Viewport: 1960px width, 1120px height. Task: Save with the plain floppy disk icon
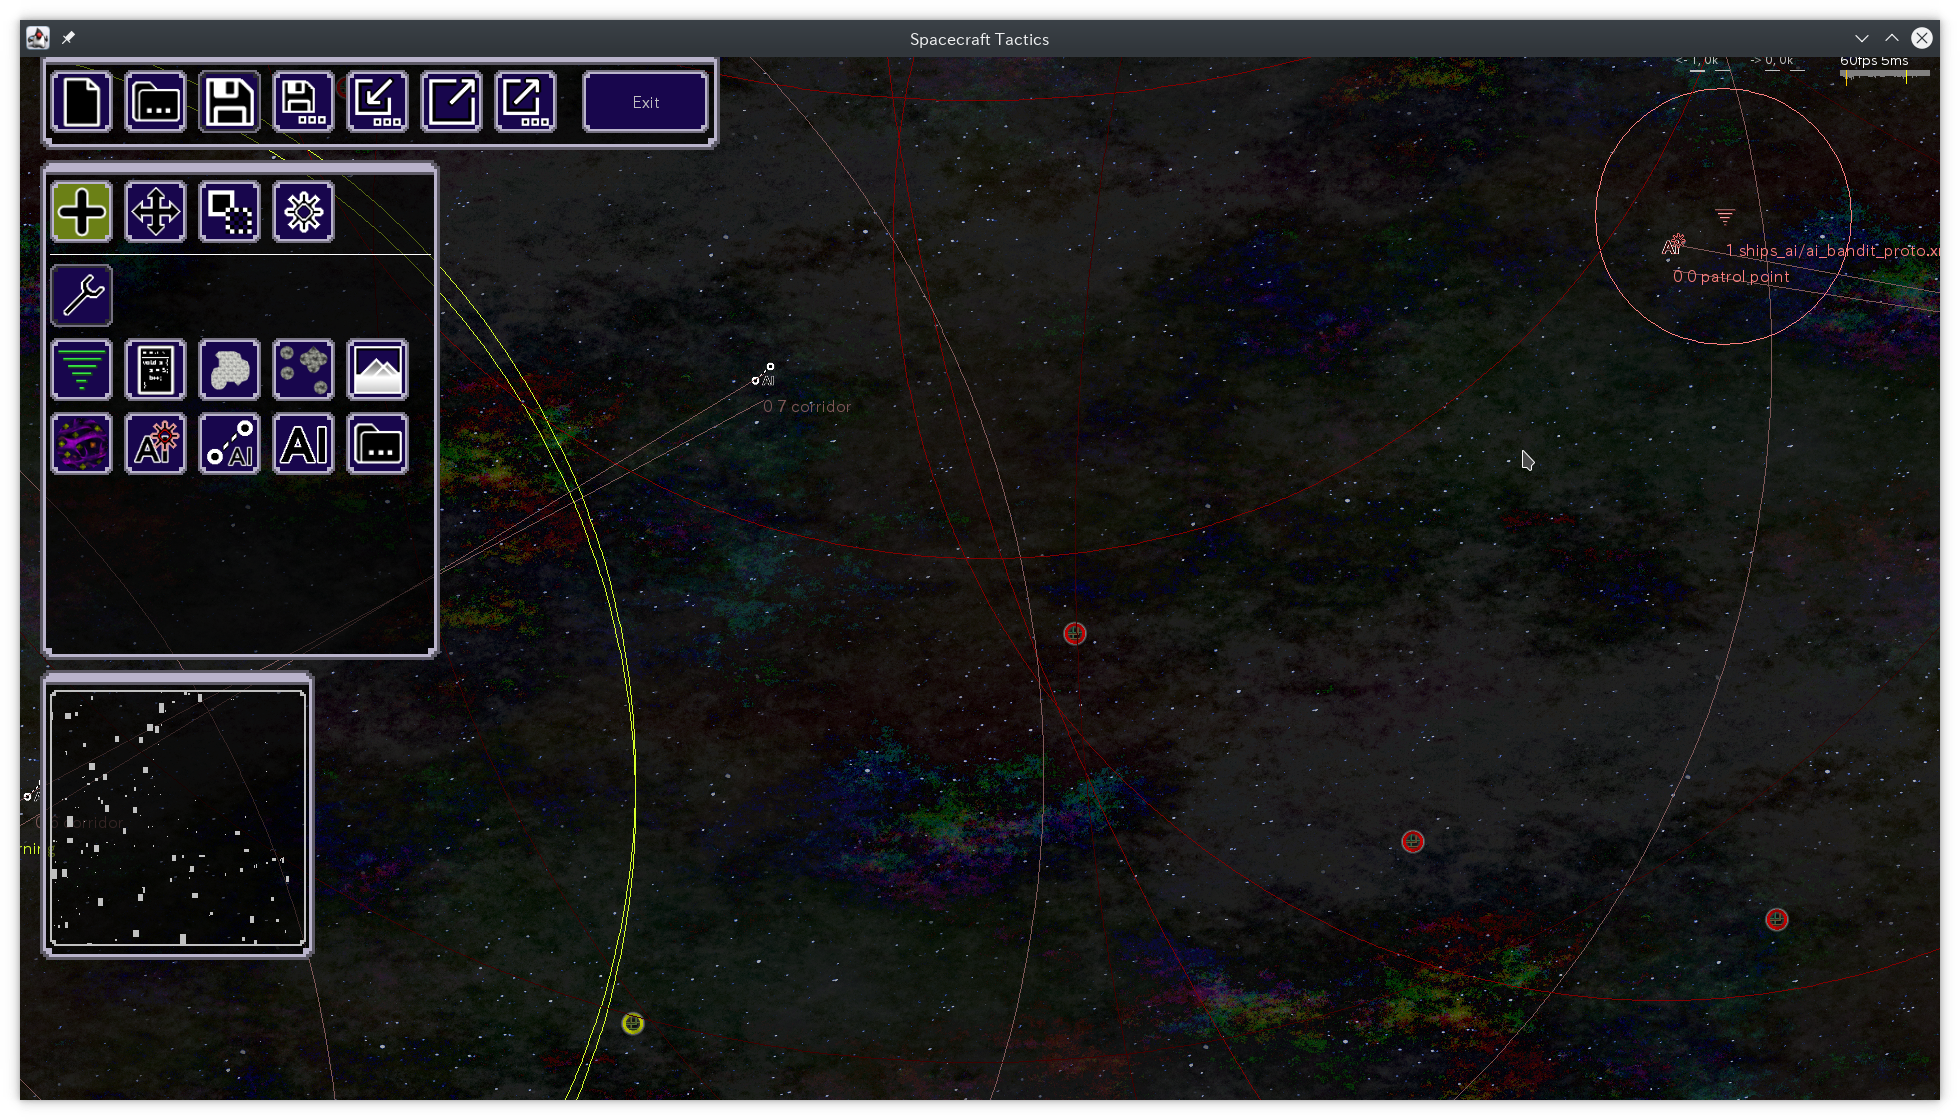230,102
